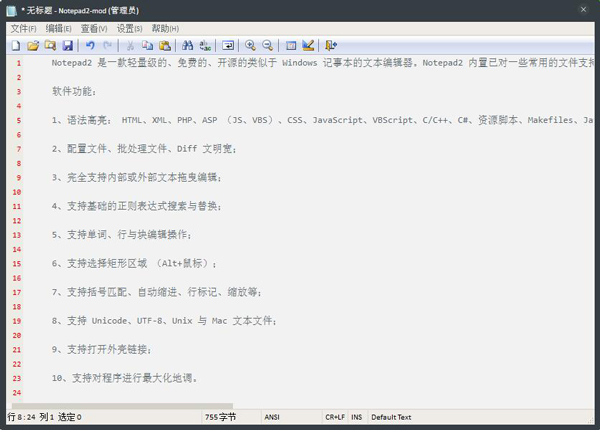Click the text 软件功能

click(x=74, y=91)
